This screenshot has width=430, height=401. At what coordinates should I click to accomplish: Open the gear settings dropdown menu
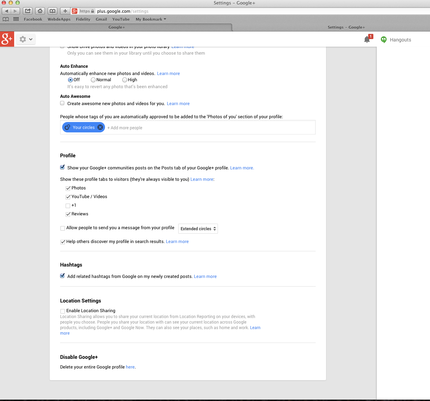[x=26, y=39]
